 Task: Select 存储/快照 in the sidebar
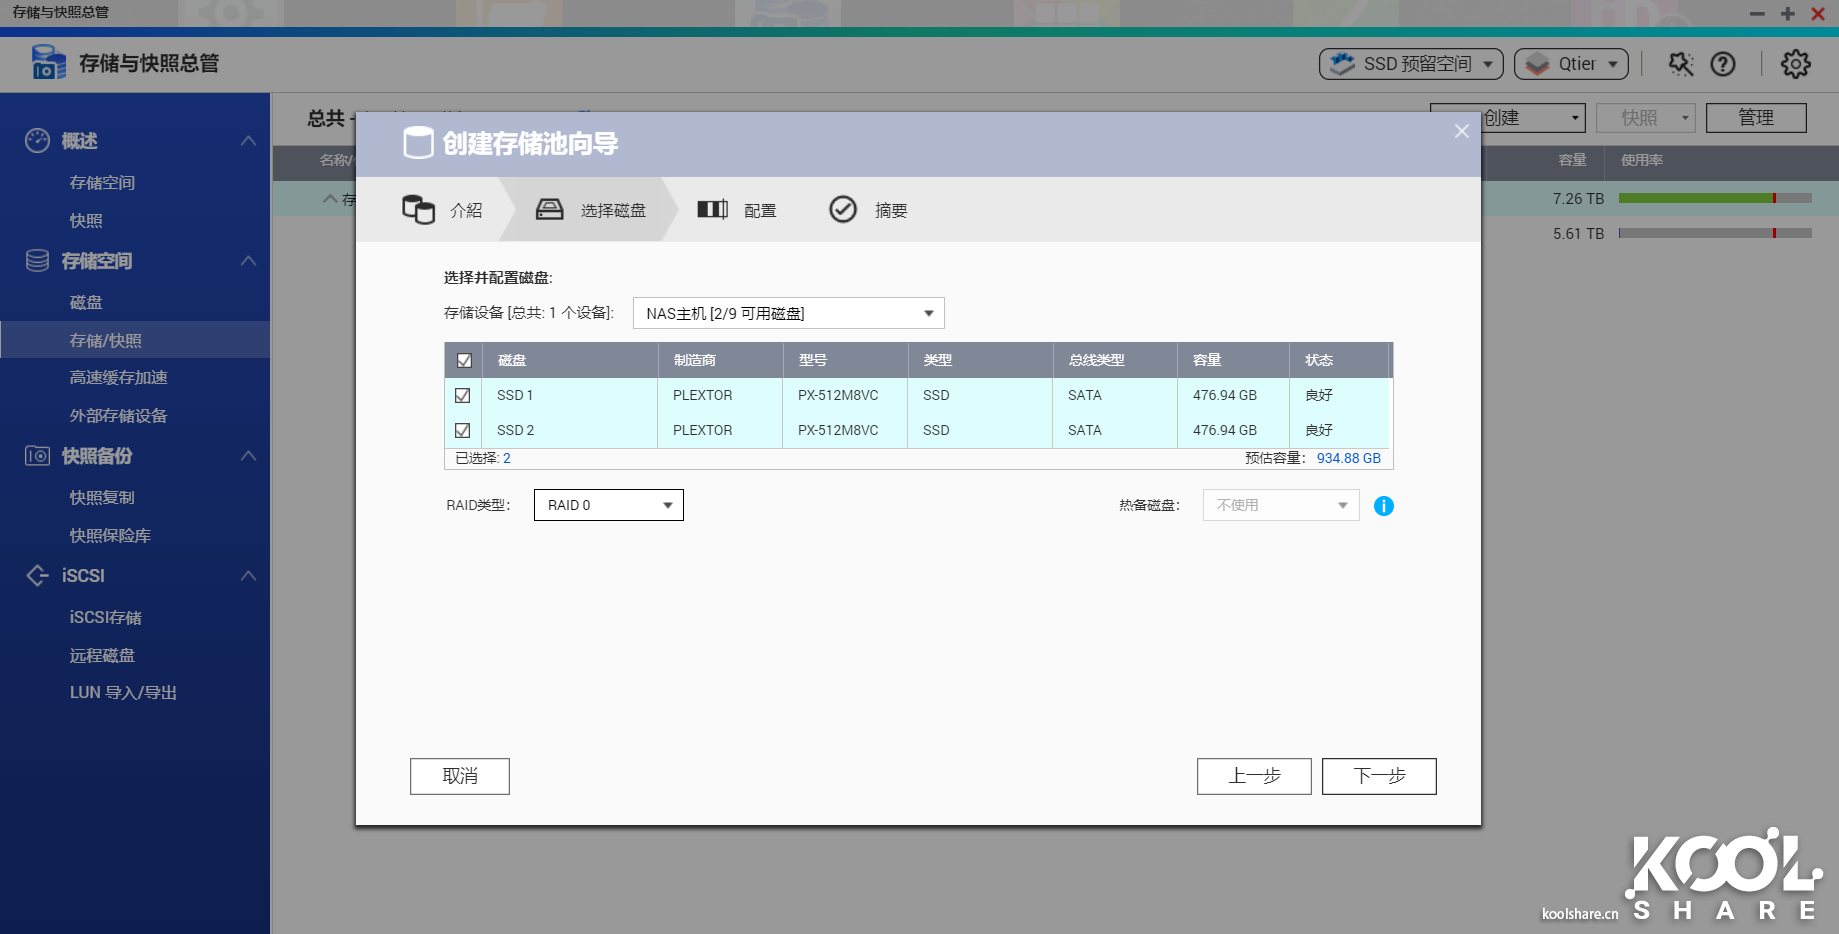coord(106,340)
